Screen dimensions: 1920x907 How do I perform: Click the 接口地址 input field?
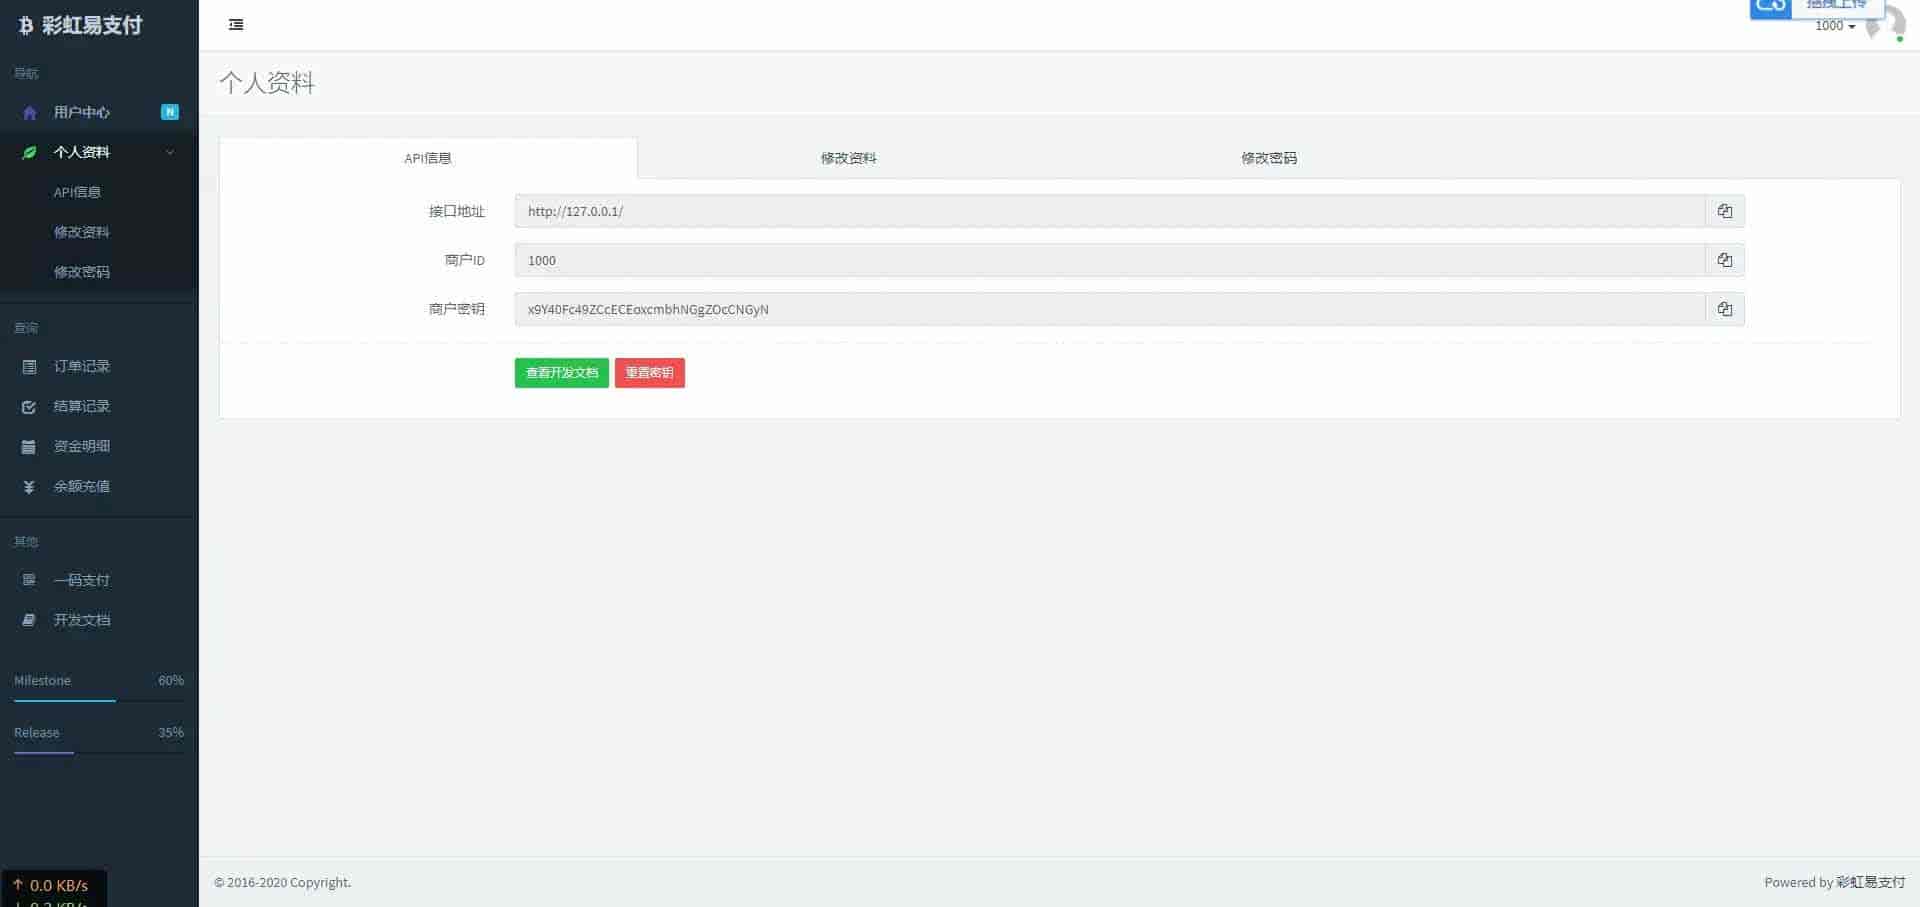pos(1110,211)
